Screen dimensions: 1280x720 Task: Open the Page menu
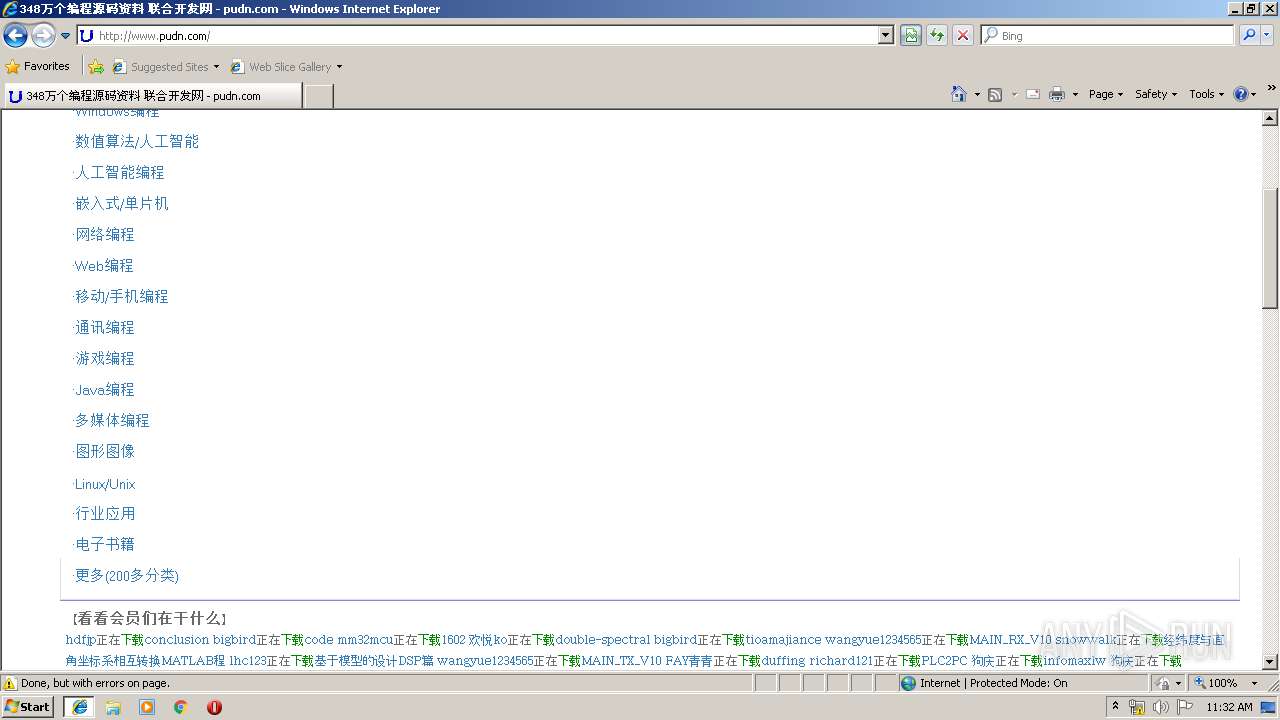click(1105, 94)
